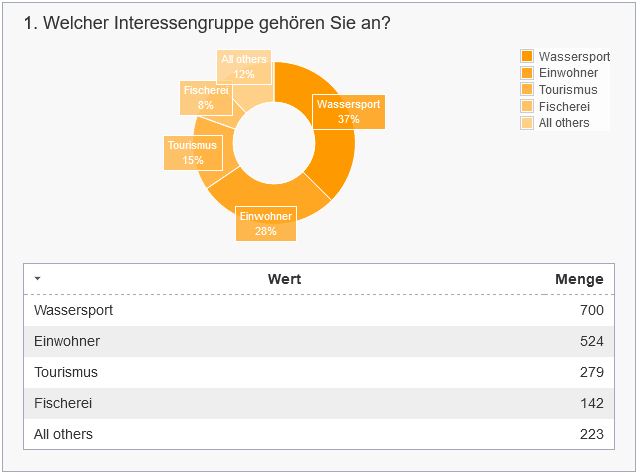Click the Fischerei legend color swatch
This screenshot has width=639, height=474.
point(527,106)
